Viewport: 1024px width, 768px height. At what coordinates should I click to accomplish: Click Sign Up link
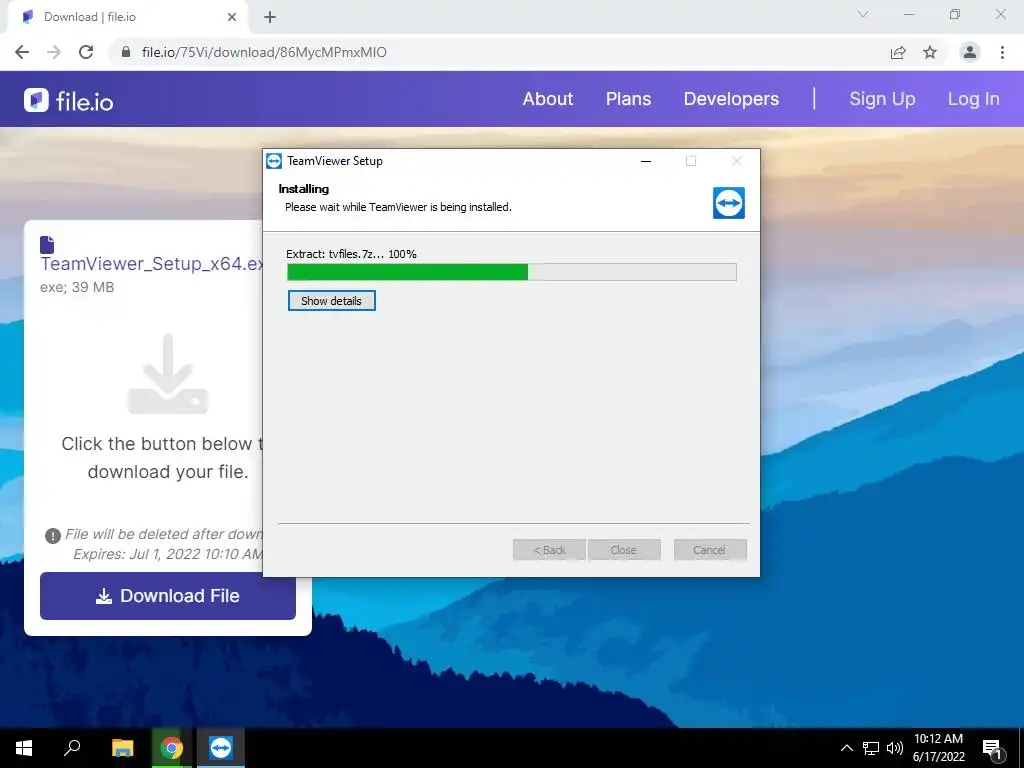882,99
